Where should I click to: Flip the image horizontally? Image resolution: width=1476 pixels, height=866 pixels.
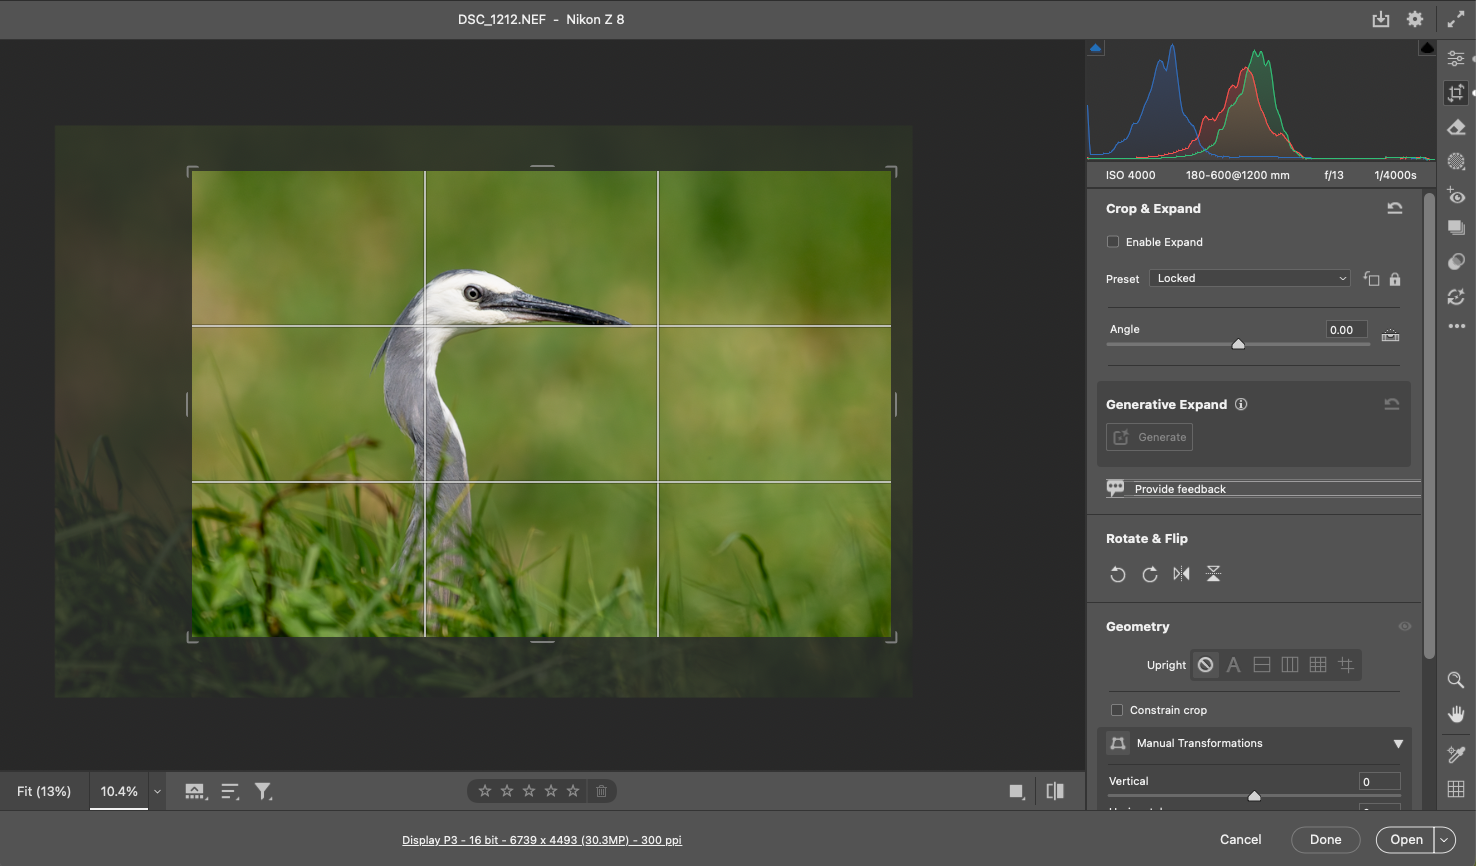[1182, 574]
